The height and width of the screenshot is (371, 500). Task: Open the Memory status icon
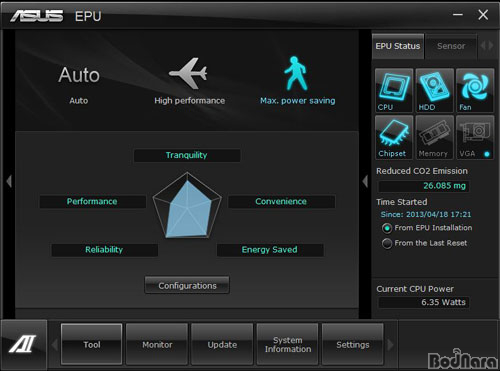point(435,137)
